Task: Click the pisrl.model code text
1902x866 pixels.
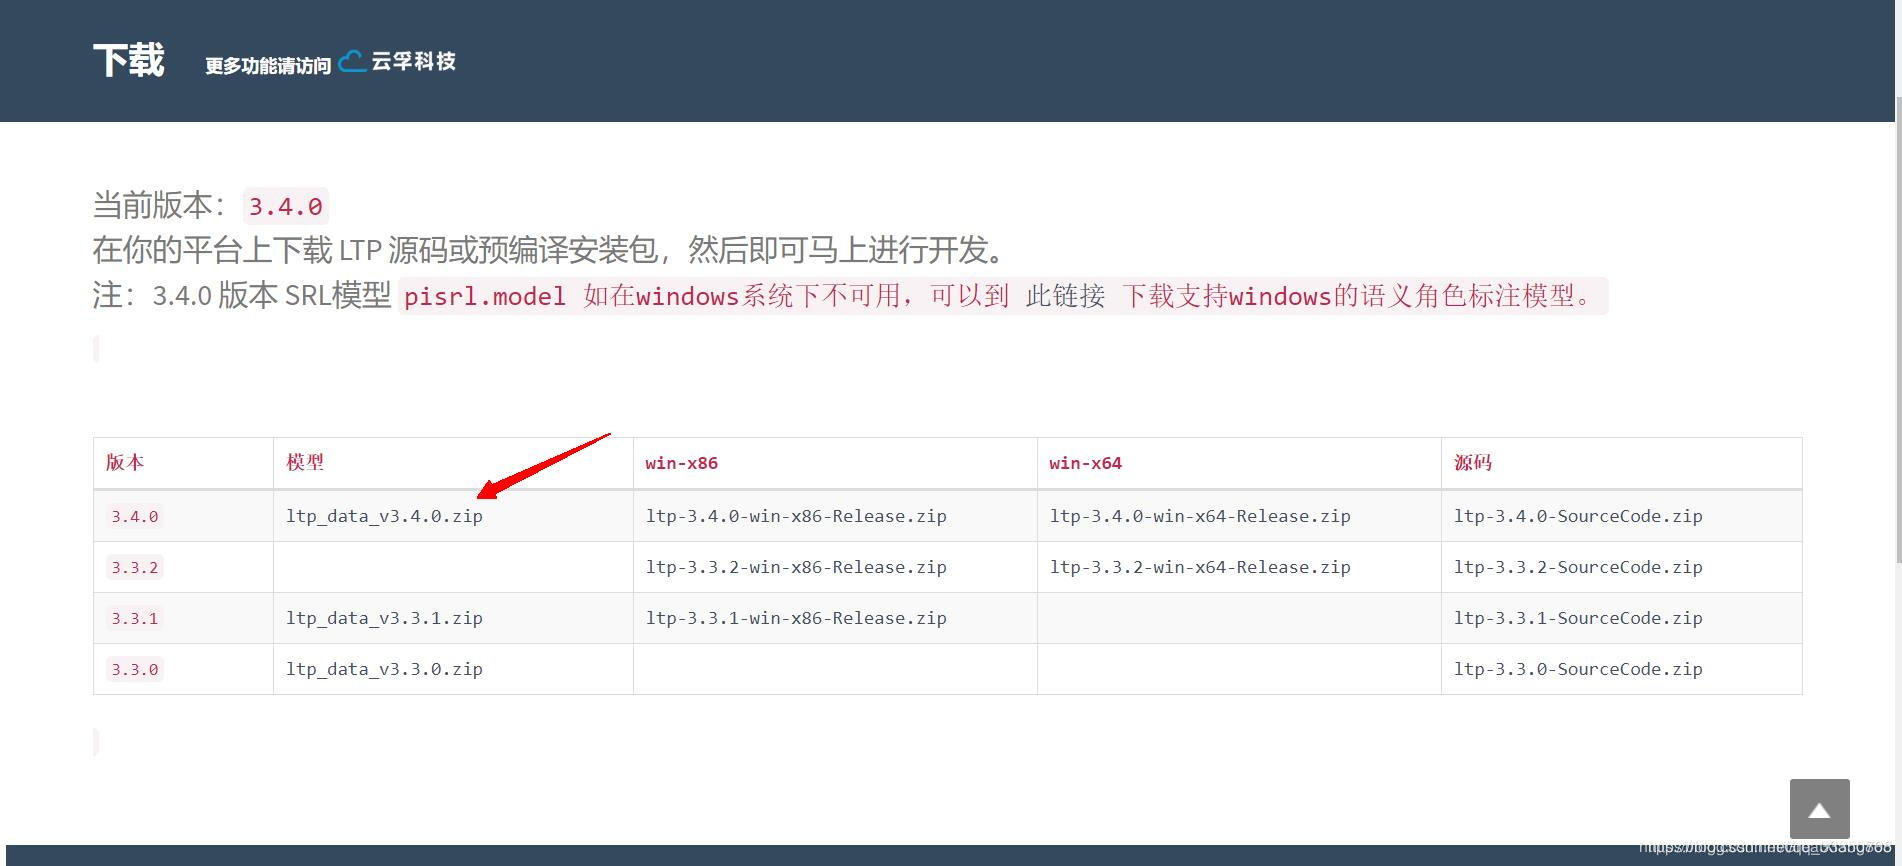Action: click(x=485, y=296)
